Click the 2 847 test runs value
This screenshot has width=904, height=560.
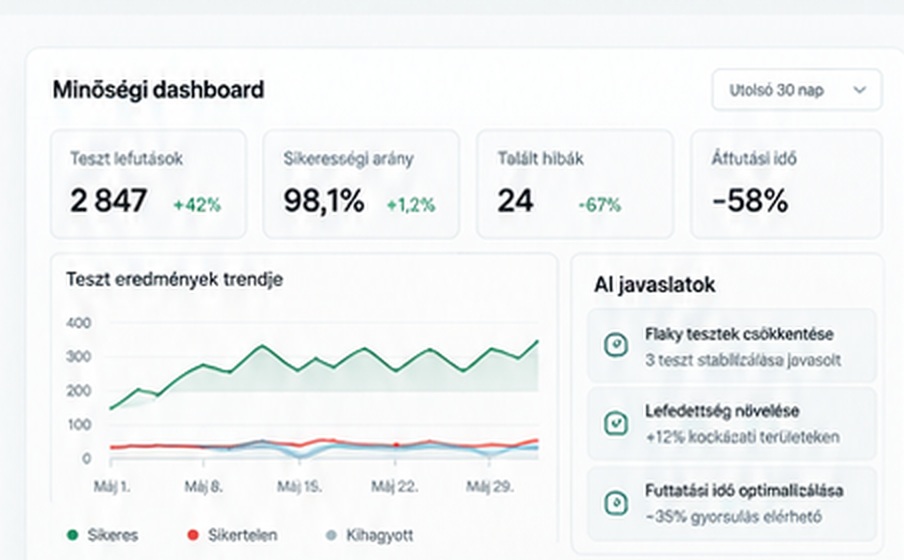tap(108, 201)
